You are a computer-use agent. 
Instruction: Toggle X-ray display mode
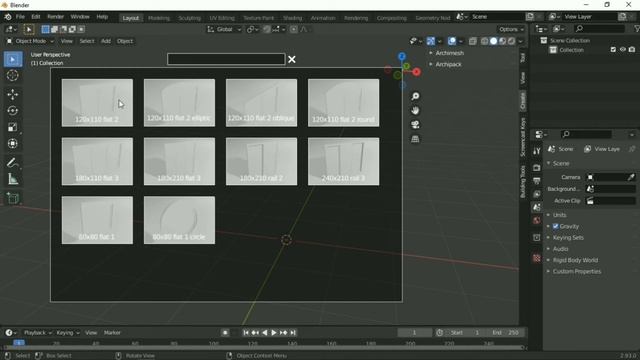473,41
